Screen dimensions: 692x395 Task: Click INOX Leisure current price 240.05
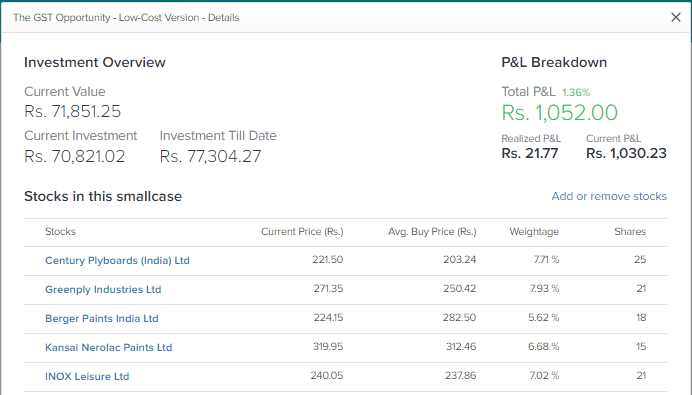tap(327, 376)
